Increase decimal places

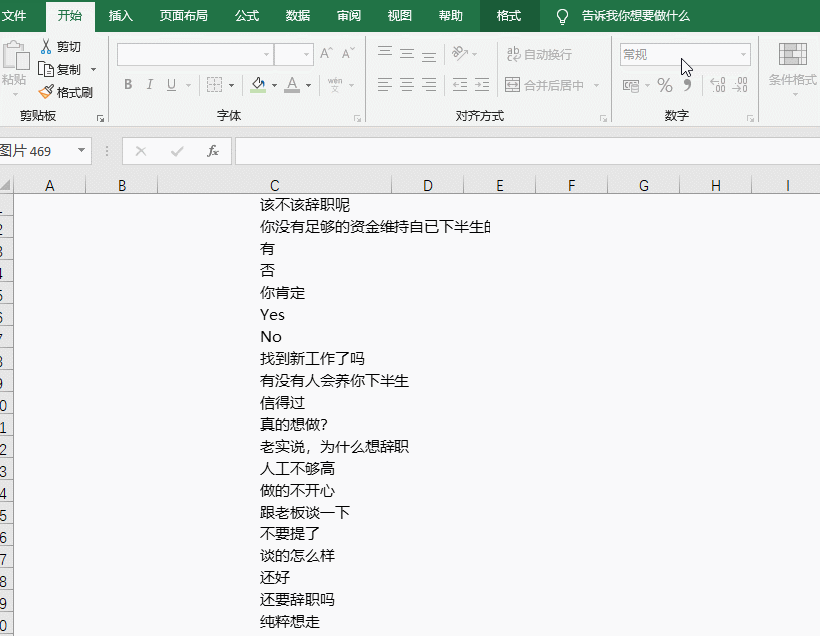click(x=718, y=85)
